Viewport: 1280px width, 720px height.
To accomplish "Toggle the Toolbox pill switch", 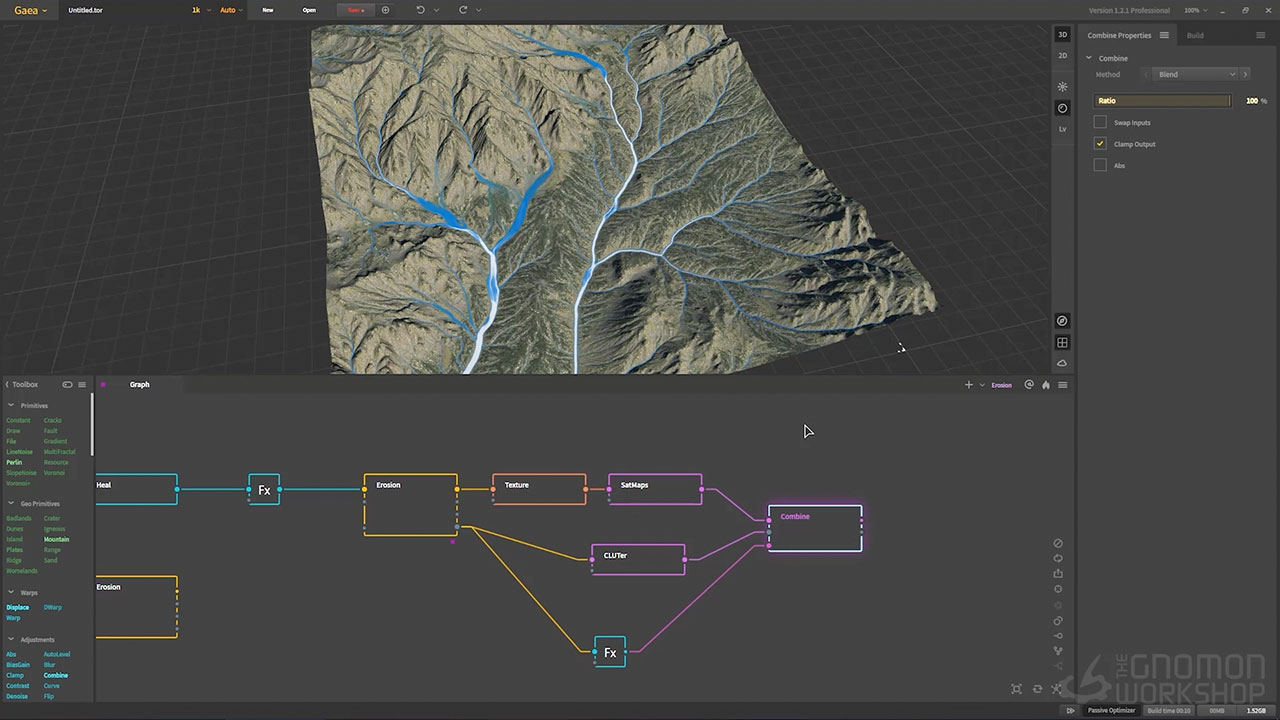I will click(67, 384).
